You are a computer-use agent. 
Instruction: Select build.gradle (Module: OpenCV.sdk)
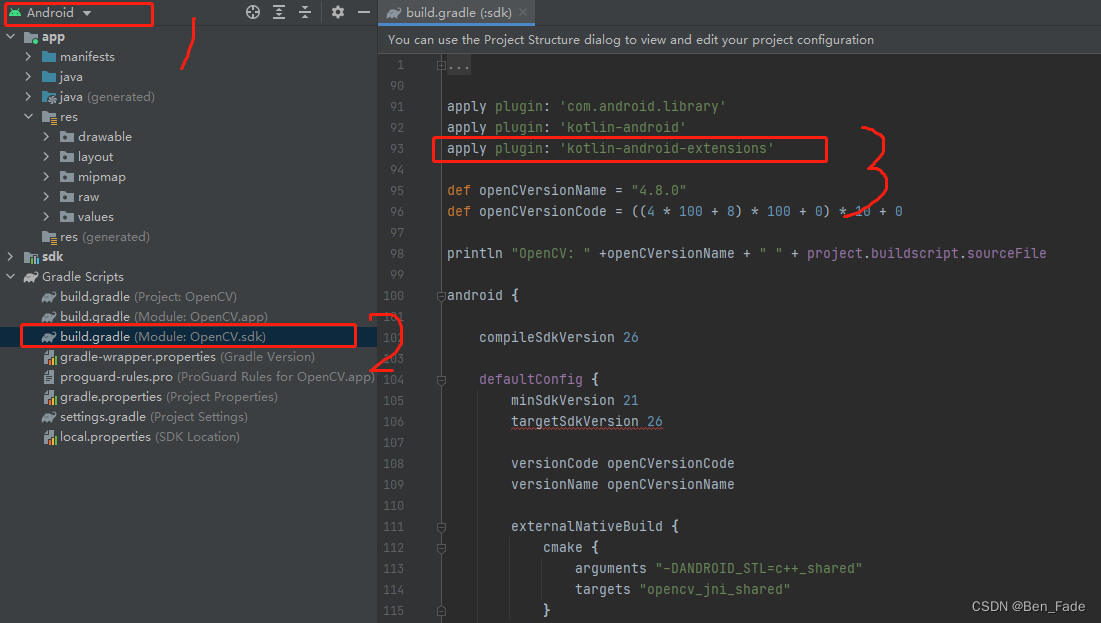(163, 336)
